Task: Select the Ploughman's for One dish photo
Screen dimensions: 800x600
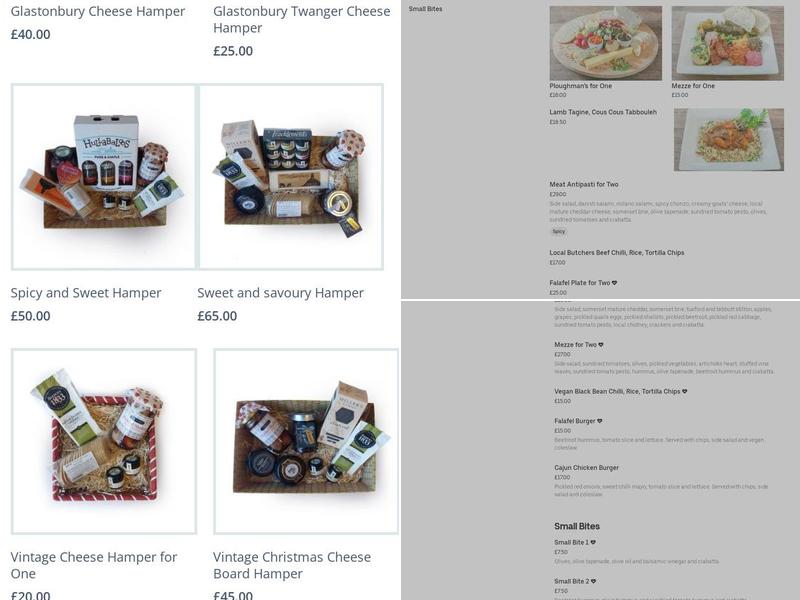Action: coord(606,43)
